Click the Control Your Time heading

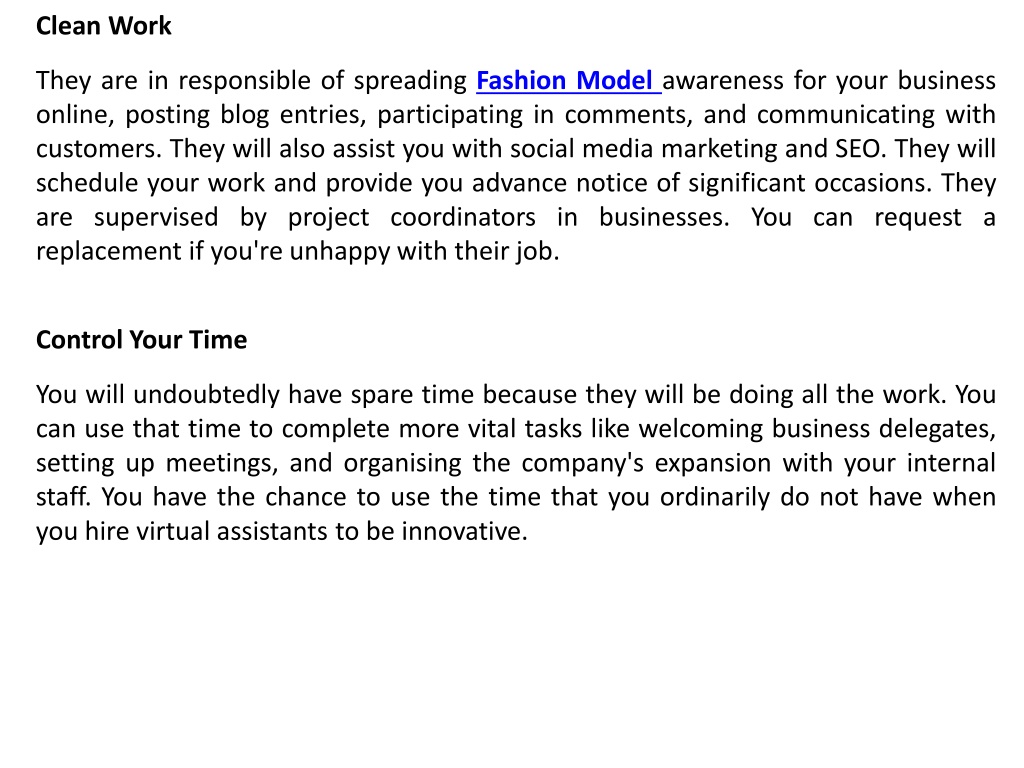[141, 340]
